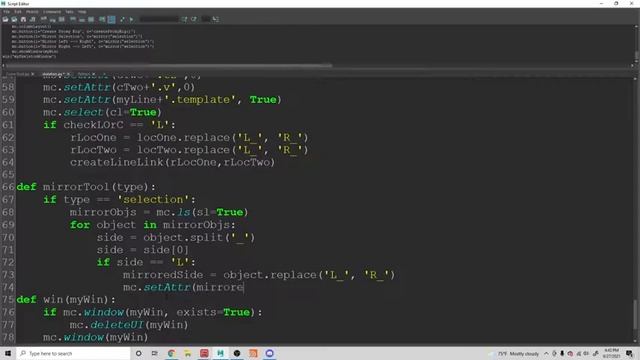Click 'mirroredSide' on line 73
The height and width of the screenshot is (360, 640).
163,275
